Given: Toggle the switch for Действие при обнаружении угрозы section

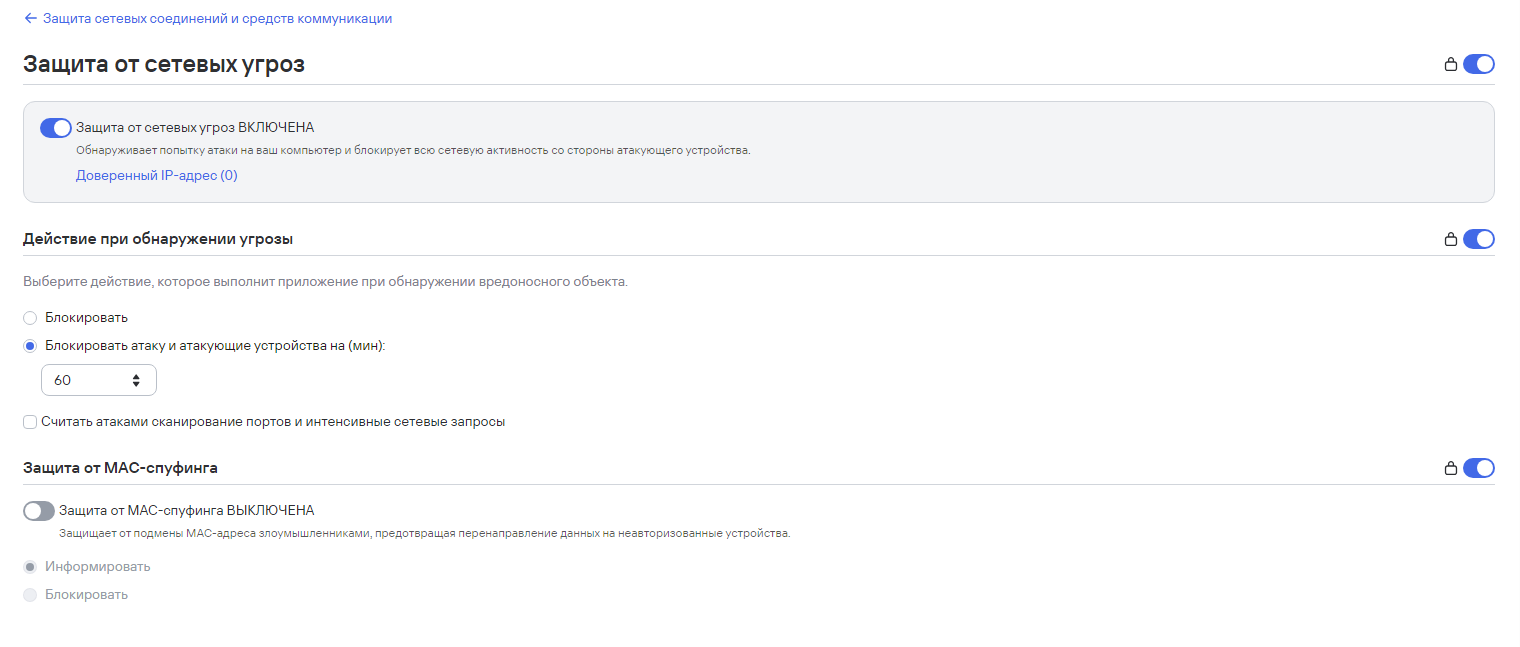Looking at the screenshot, I should [x=1478, y=239].
